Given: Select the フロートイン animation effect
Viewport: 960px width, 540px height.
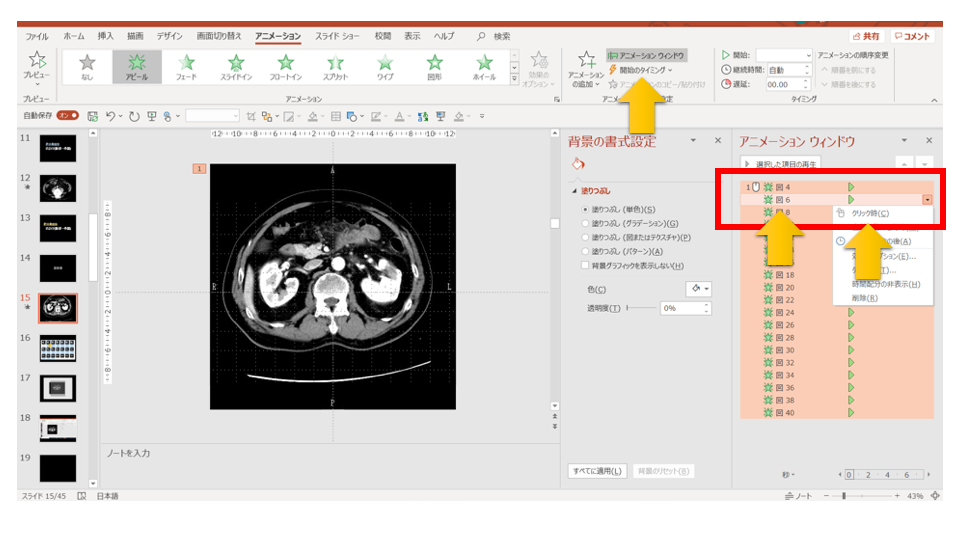Looking at the screenshot, I should (x=285, y=66).
